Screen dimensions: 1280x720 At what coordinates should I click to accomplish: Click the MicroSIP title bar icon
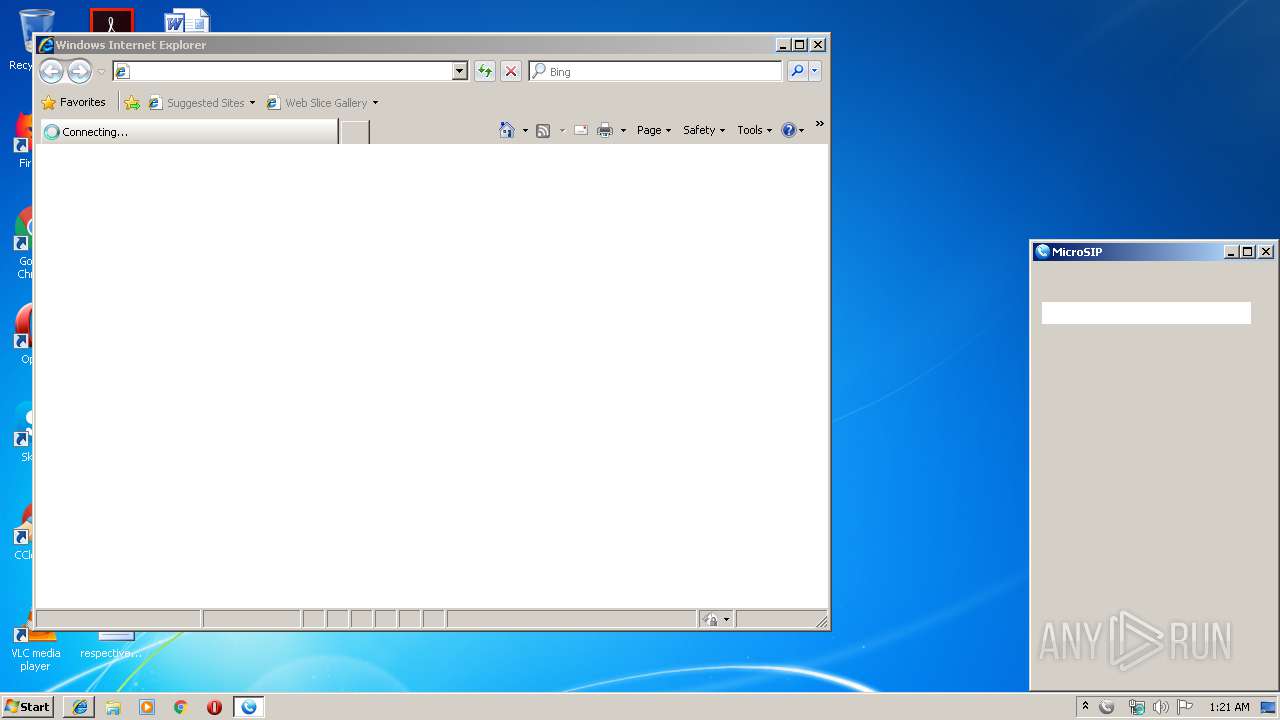1042,252
